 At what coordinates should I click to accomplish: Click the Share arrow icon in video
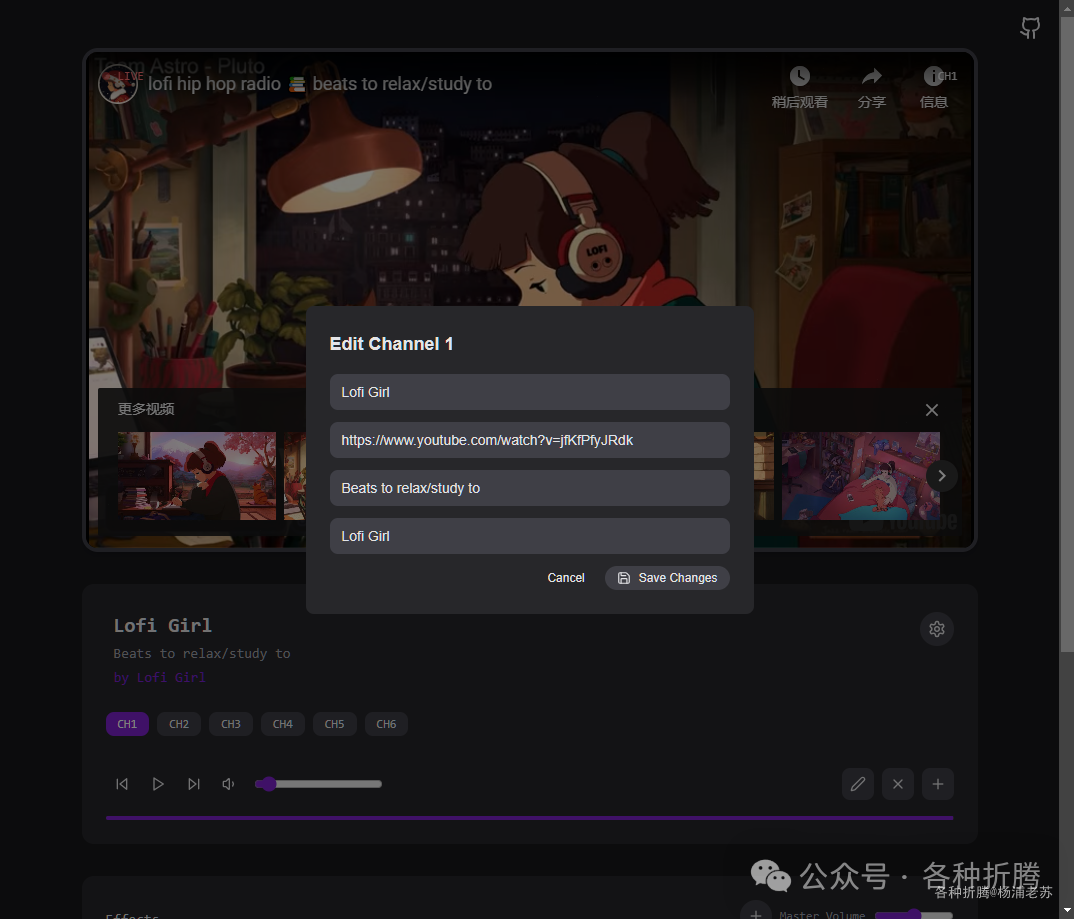click(x=871, y=76)
